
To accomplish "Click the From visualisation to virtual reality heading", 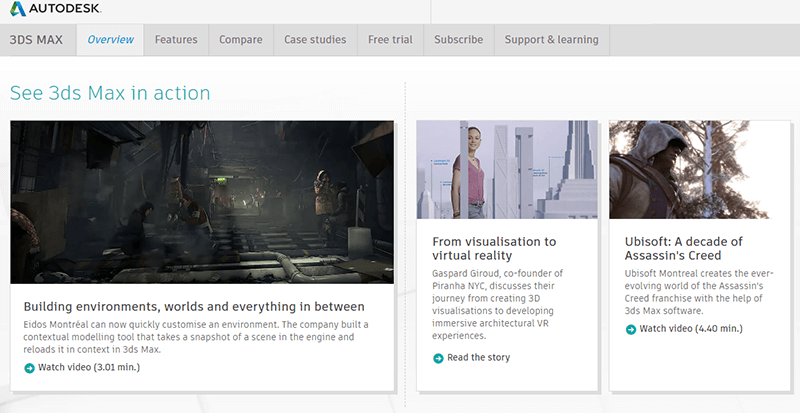I will coord(494,249).
